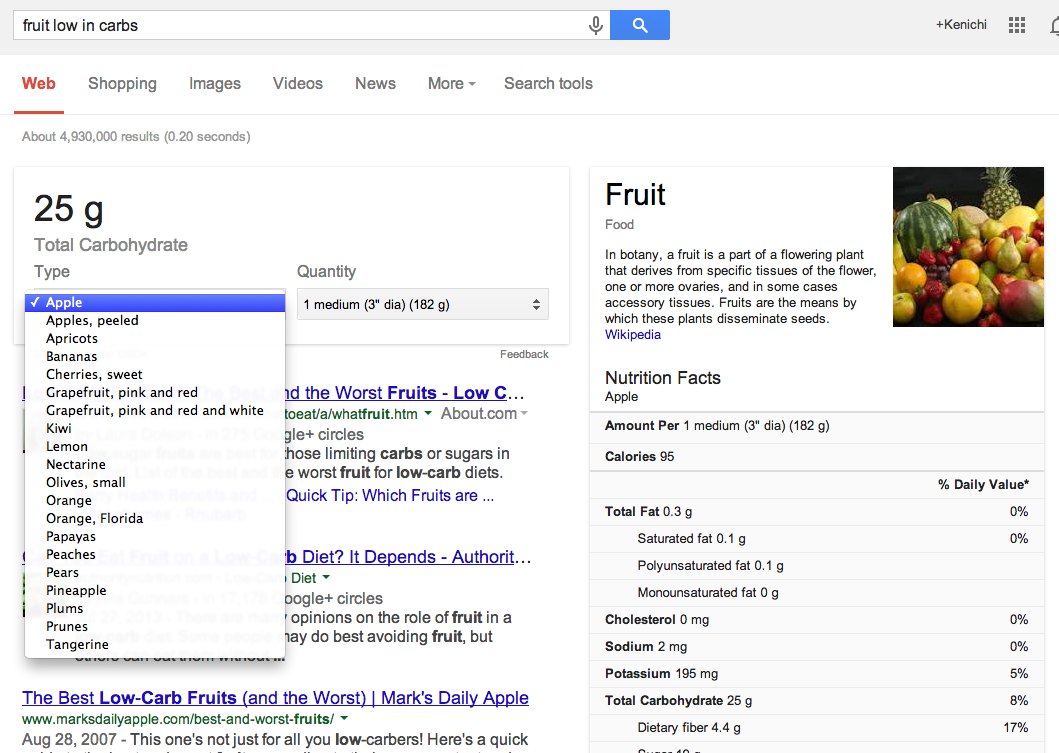Expand the More menu in search tabs
The height and width of the screenshot is (753, 1059).
coord(452,84)
